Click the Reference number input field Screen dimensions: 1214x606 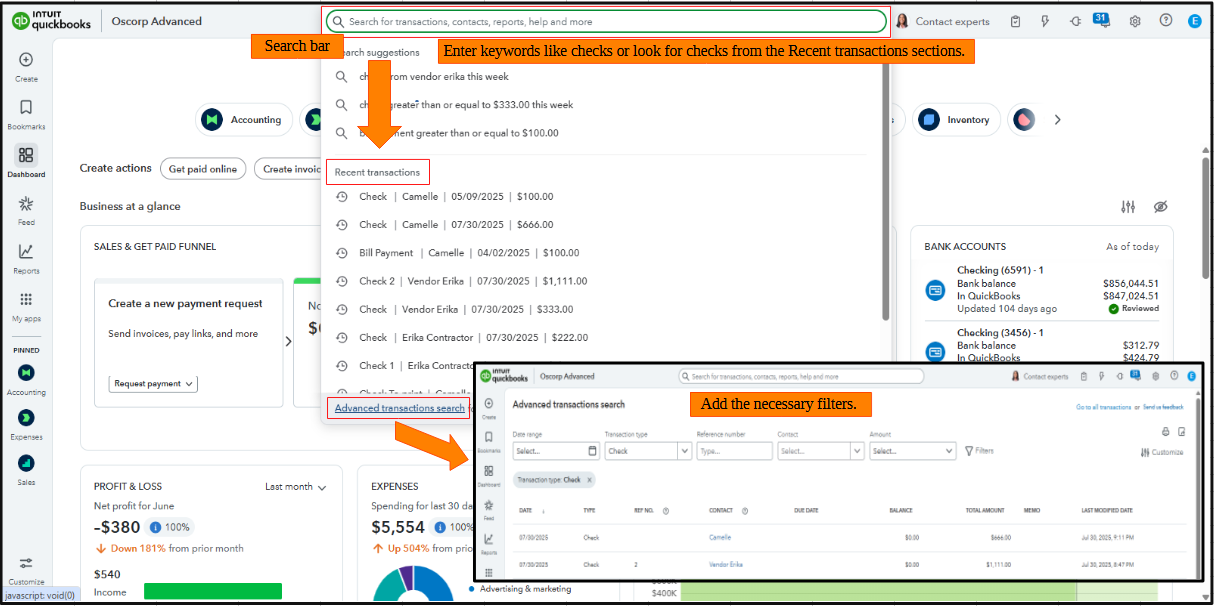[x=735, y=451]
